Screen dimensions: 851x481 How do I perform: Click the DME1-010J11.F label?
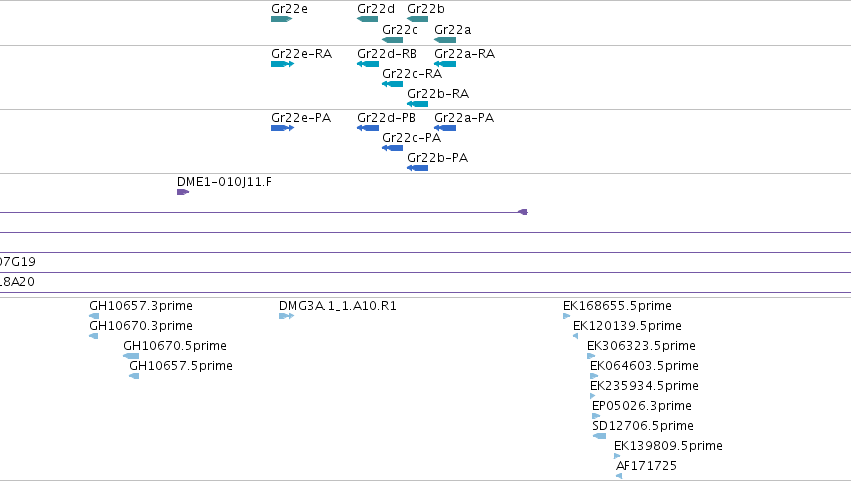[225, 182]
